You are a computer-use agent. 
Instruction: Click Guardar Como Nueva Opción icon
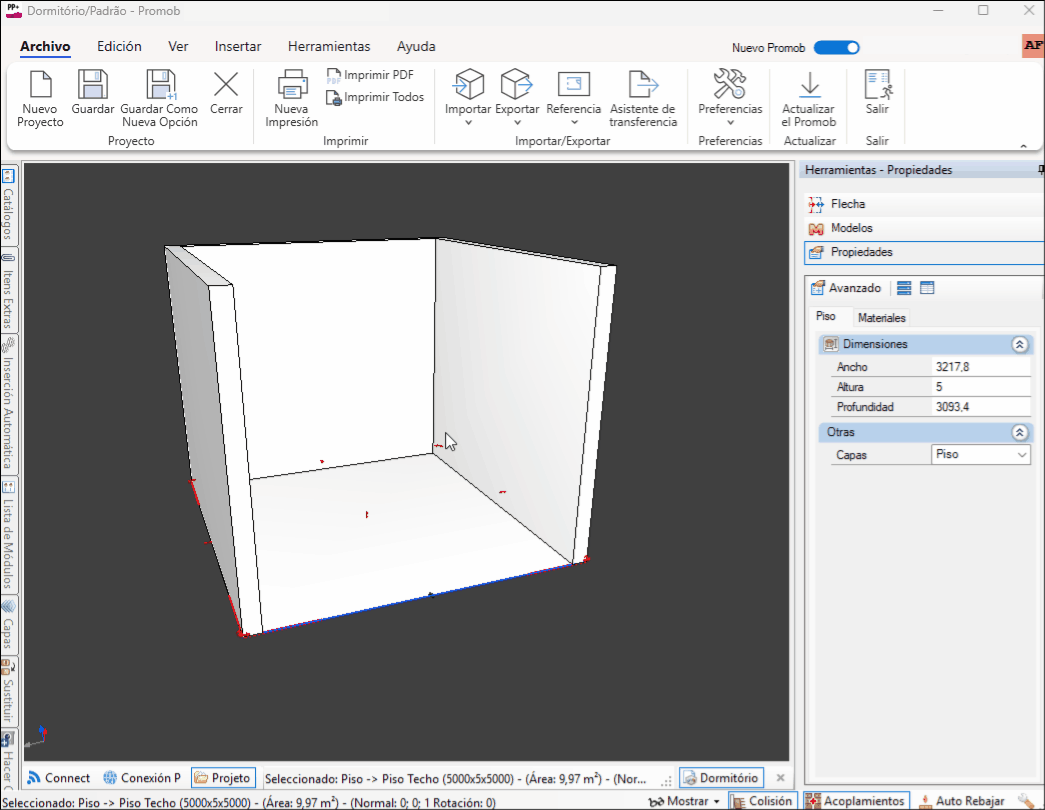(159, 85)
